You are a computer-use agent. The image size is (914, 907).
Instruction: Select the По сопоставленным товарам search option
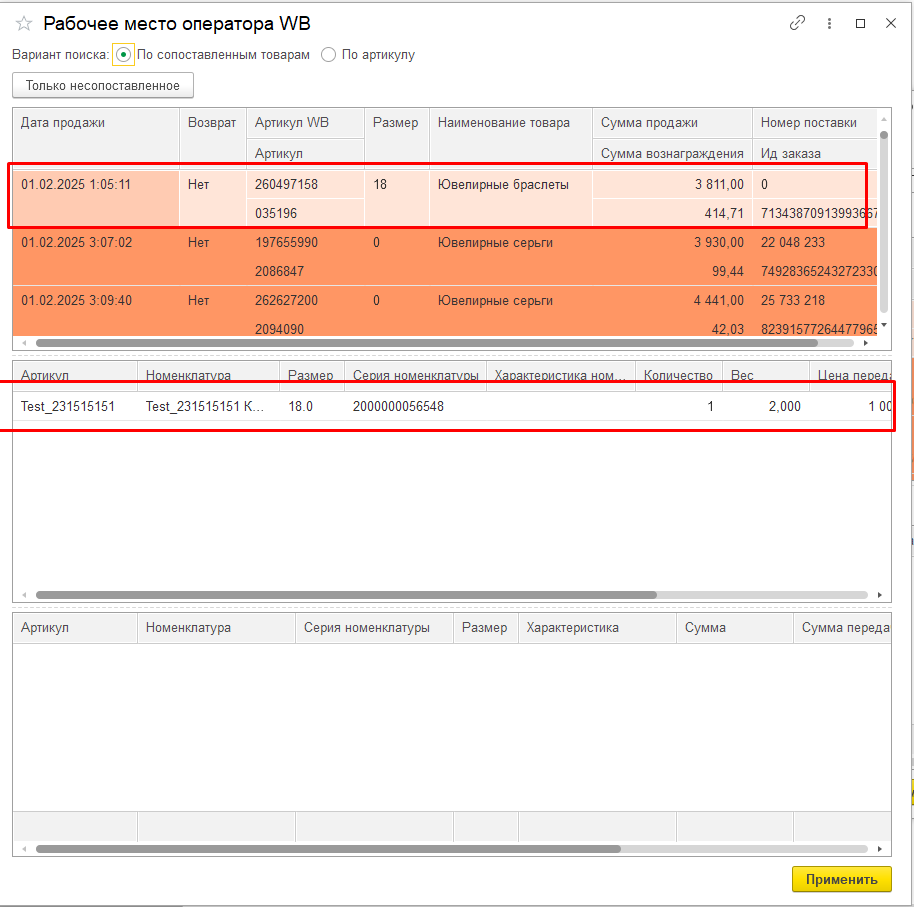(x=123, y=55)
